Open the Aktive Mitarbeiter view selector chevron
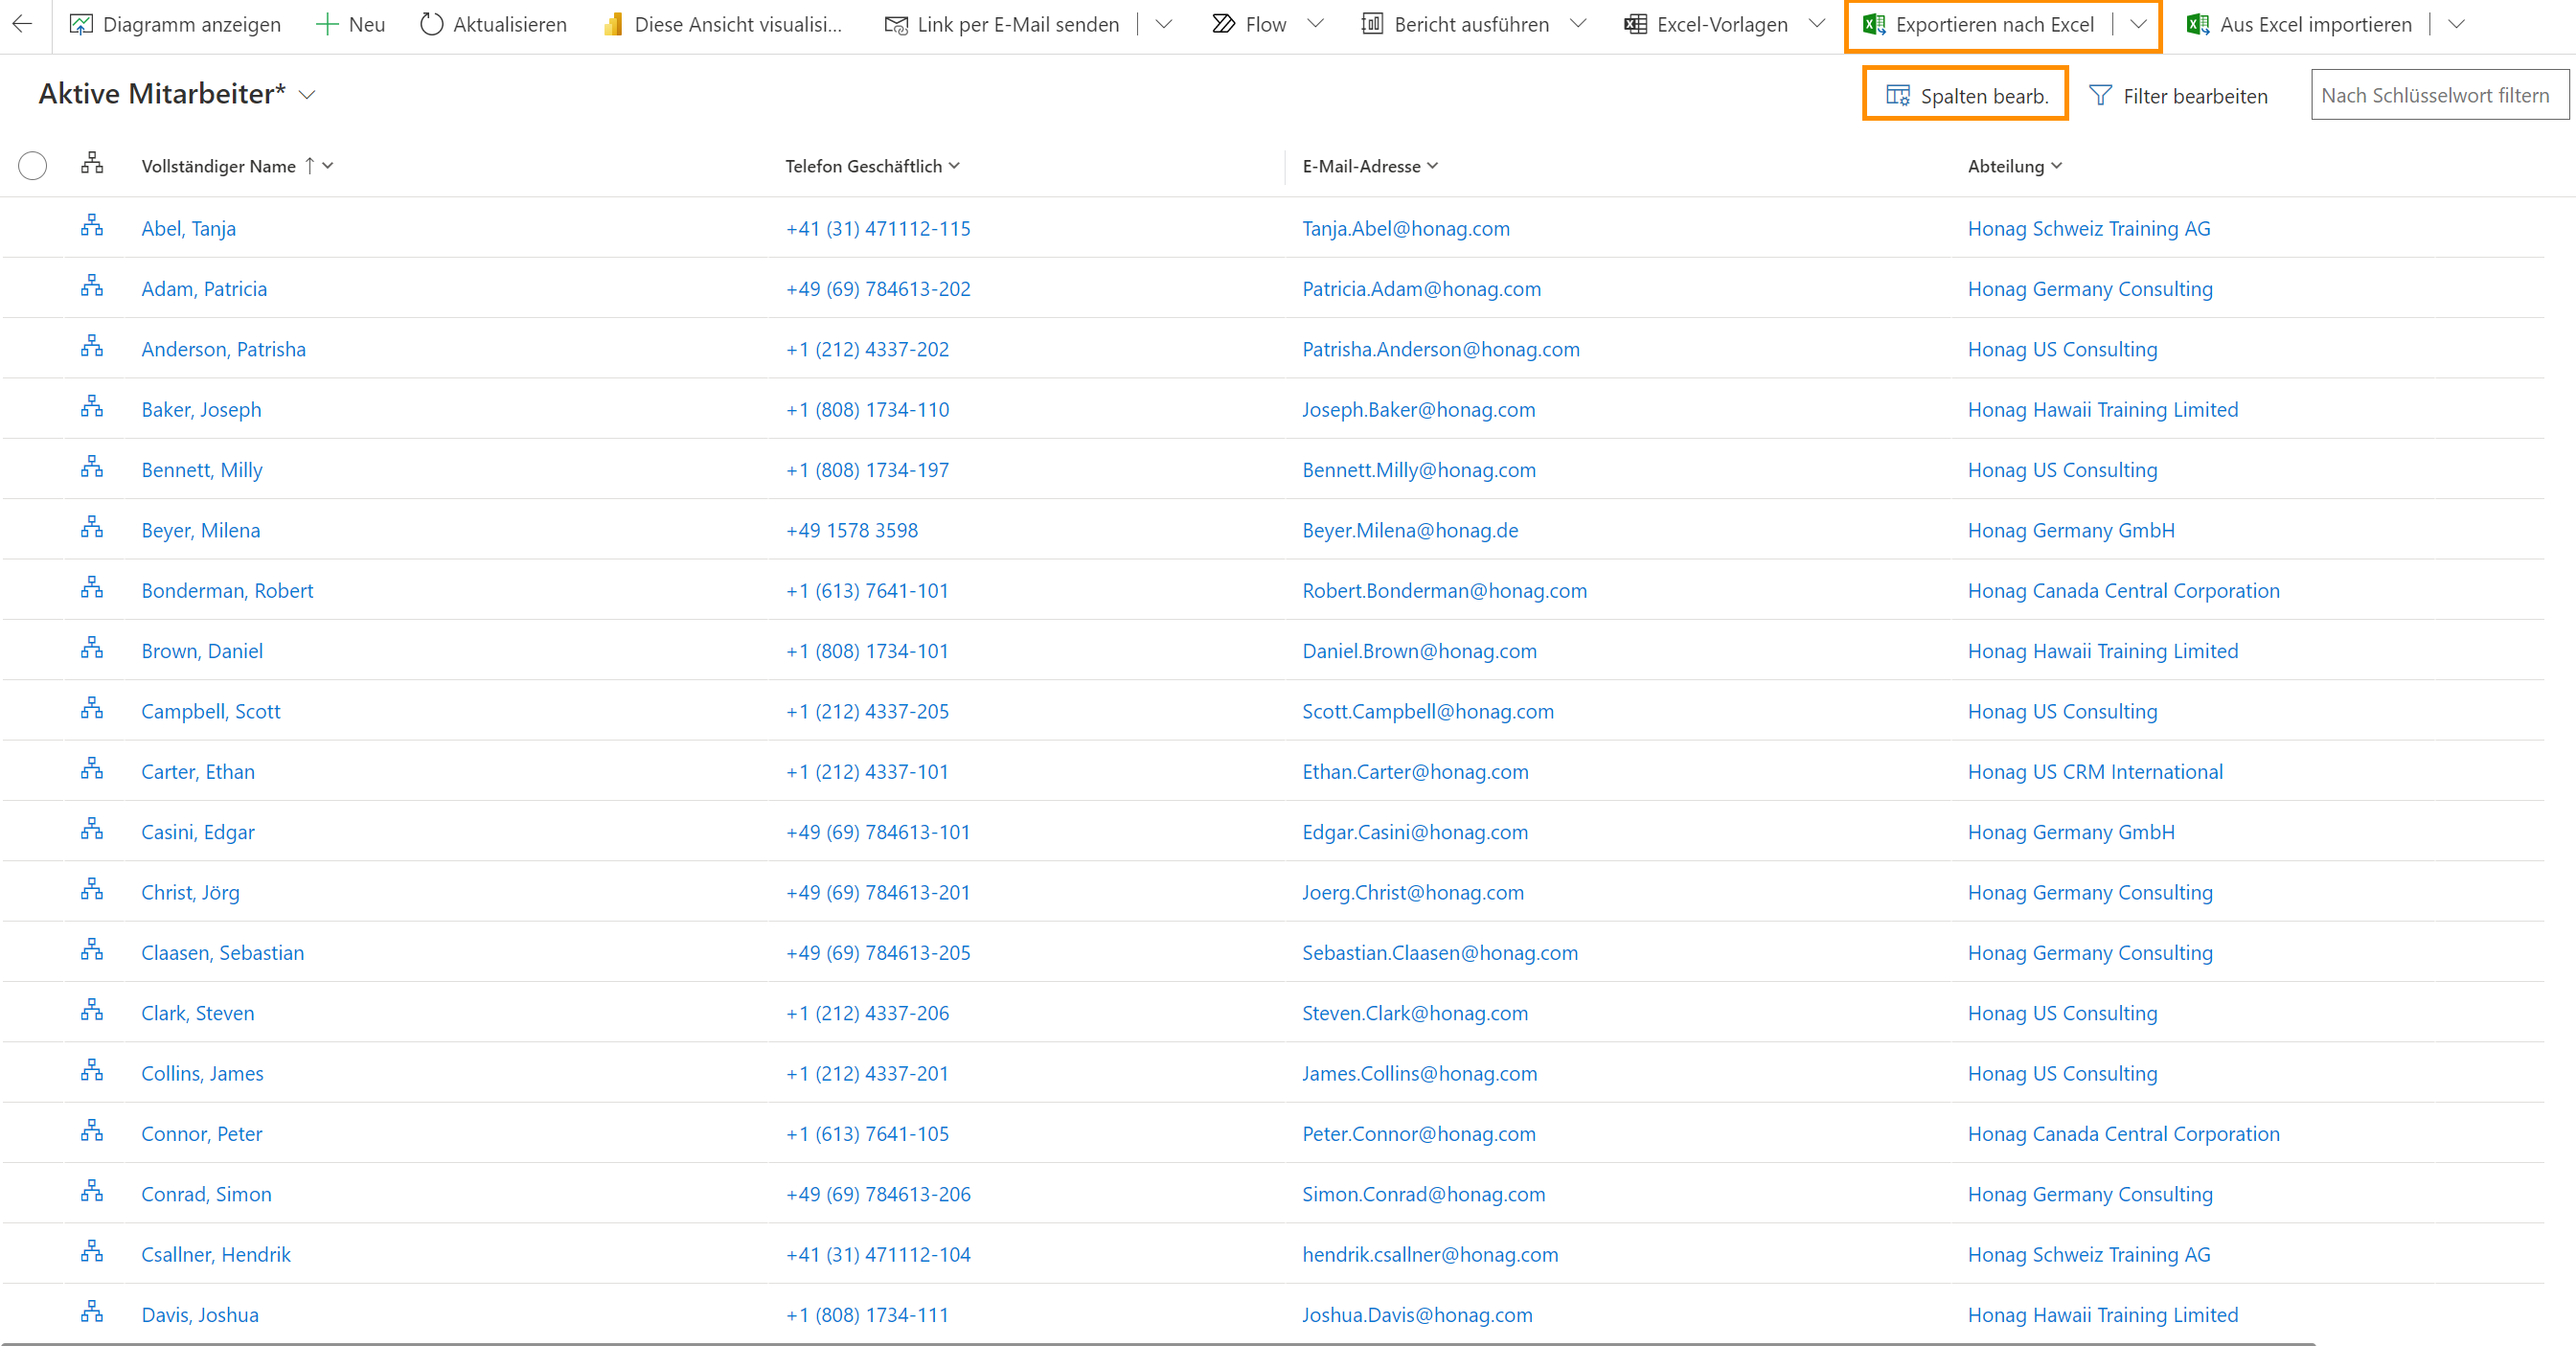Viewport: 2576px width, 1346px height. [x=308, y=95]
